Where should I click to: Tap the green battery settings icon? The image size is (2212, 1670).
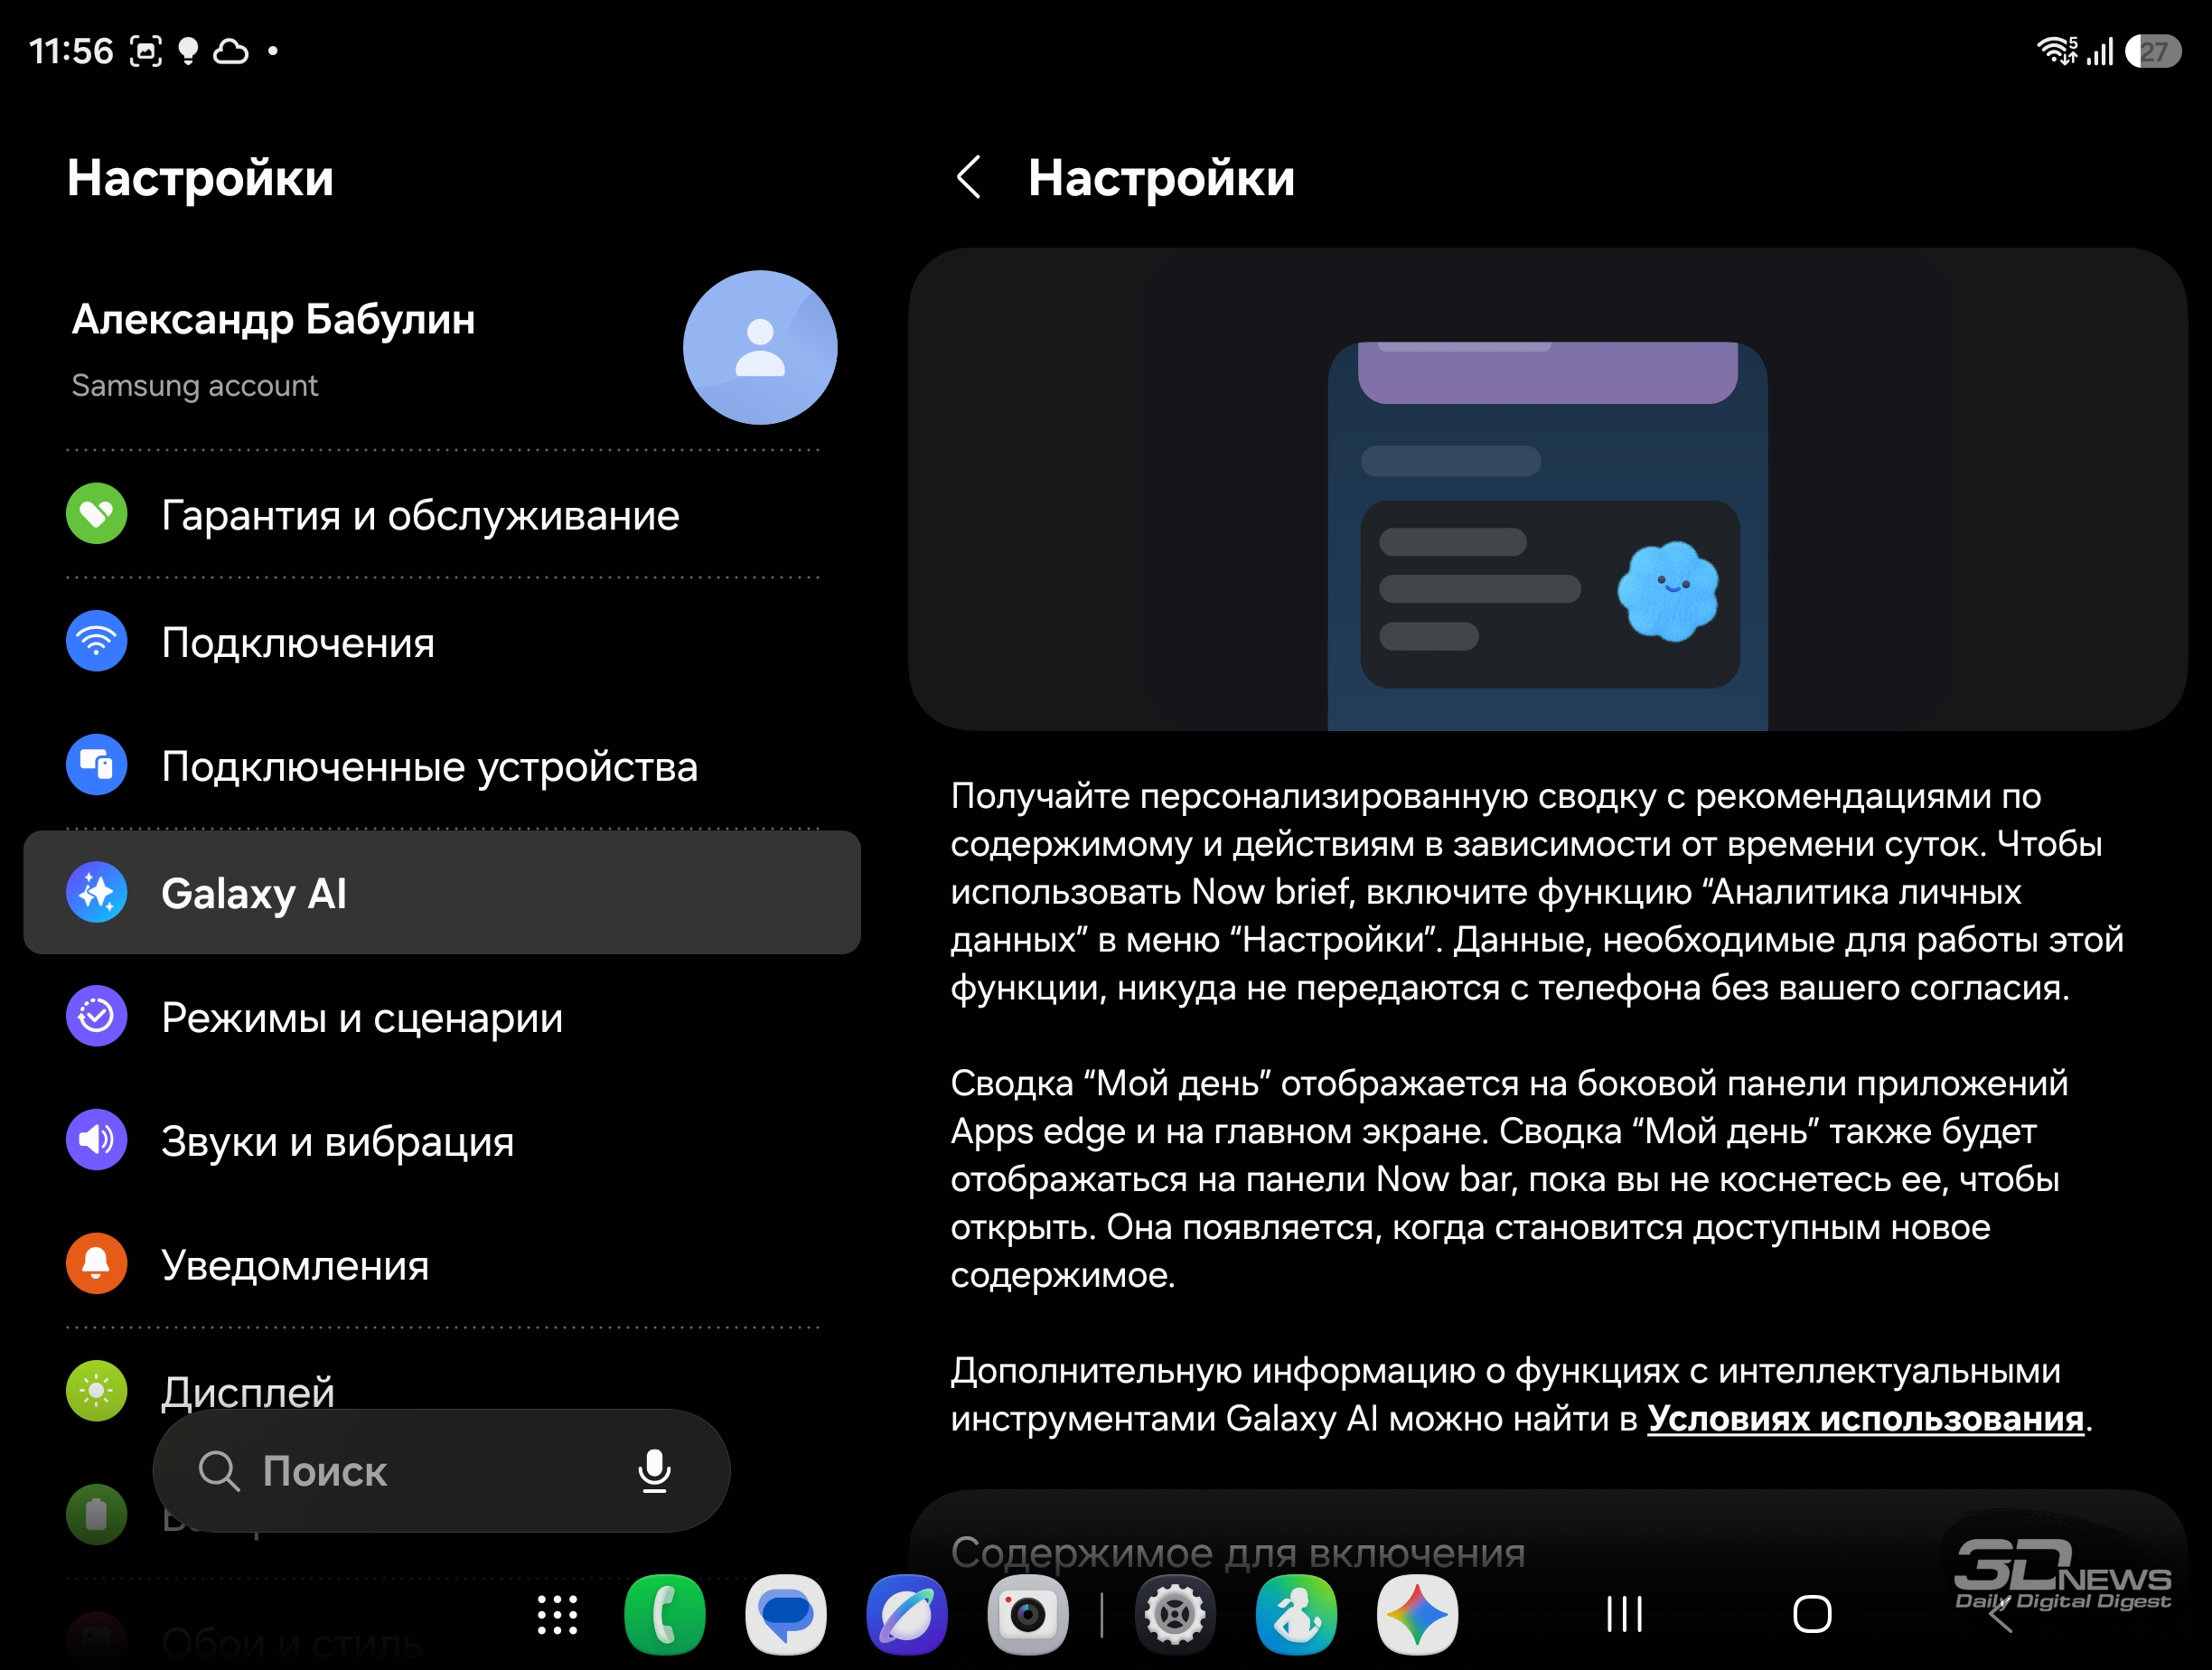point(96,1514)
